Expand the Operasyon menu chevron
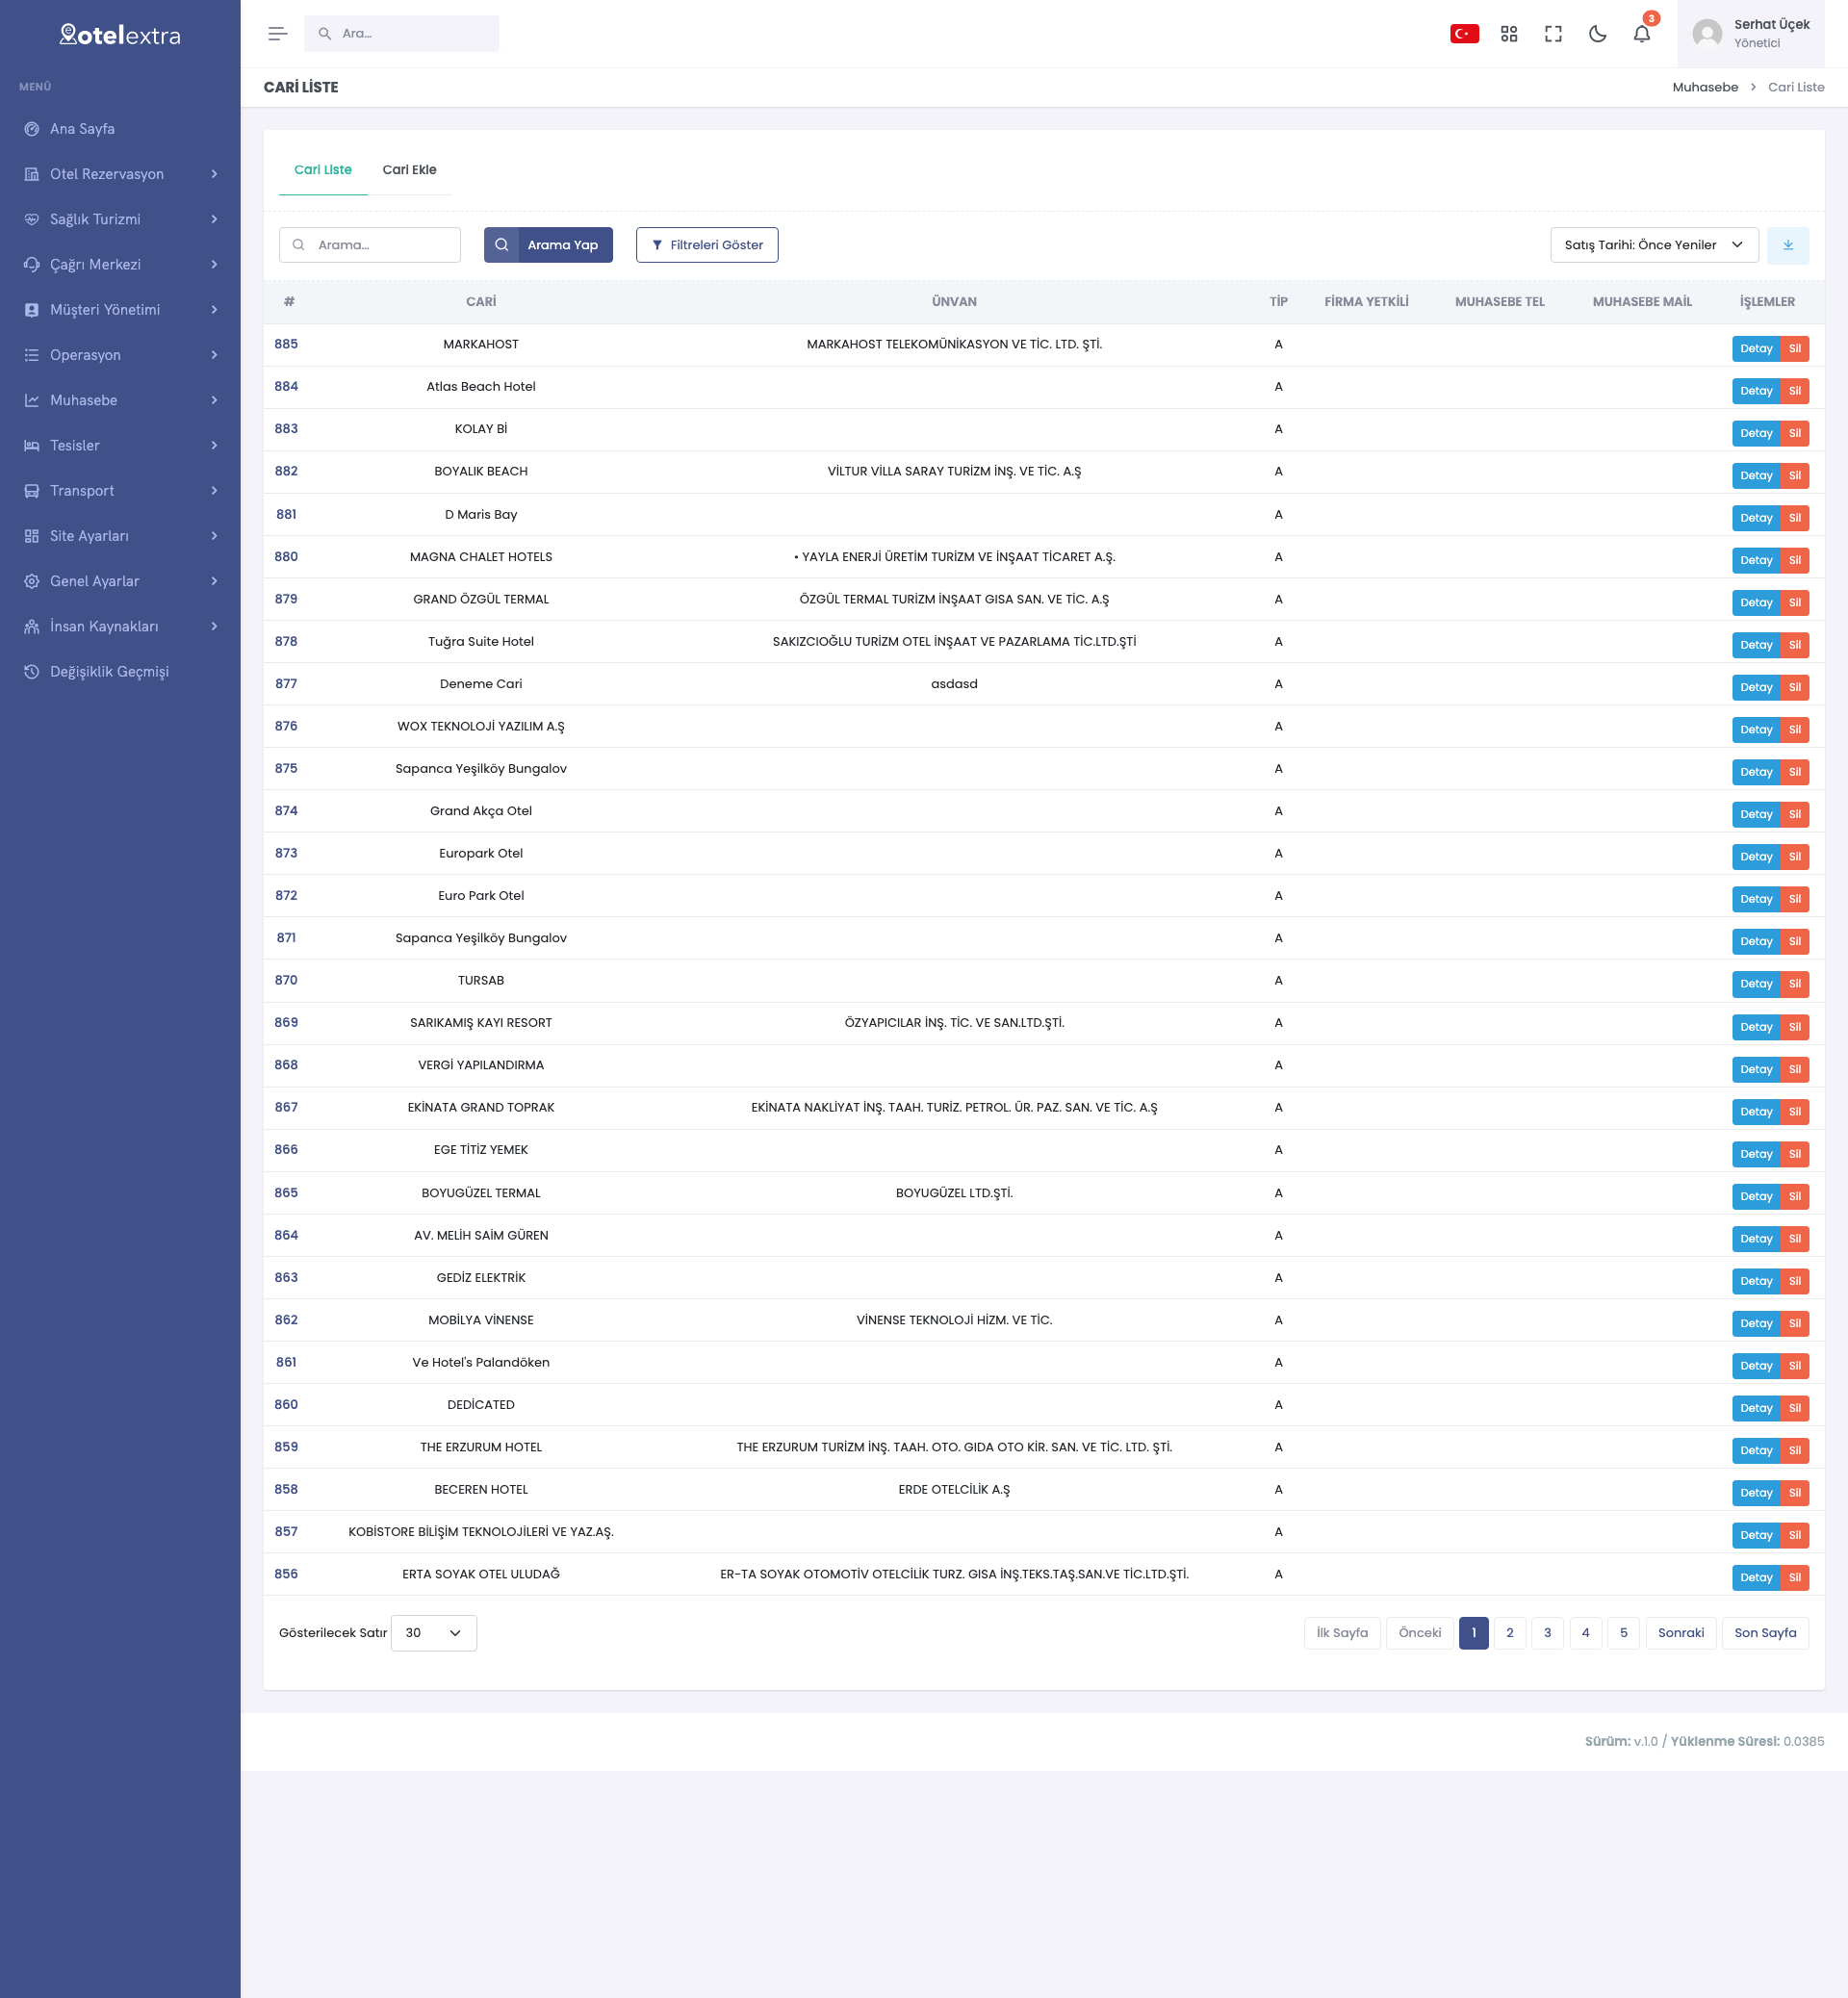Image resolution: width=1848 pixels, height=1998 pixels. point(214,355)
